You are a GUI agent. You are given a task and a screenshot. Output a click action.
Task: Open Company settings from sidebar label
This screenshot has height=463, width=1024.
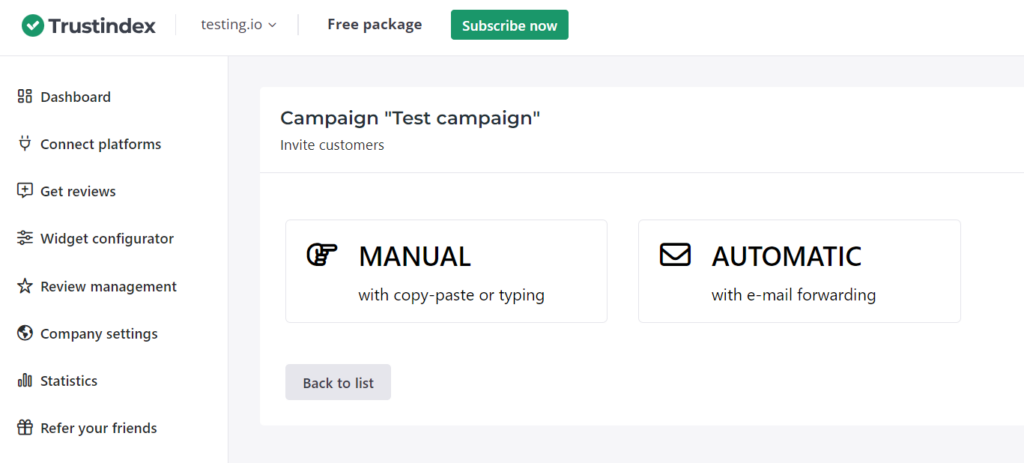click(99, 334)
